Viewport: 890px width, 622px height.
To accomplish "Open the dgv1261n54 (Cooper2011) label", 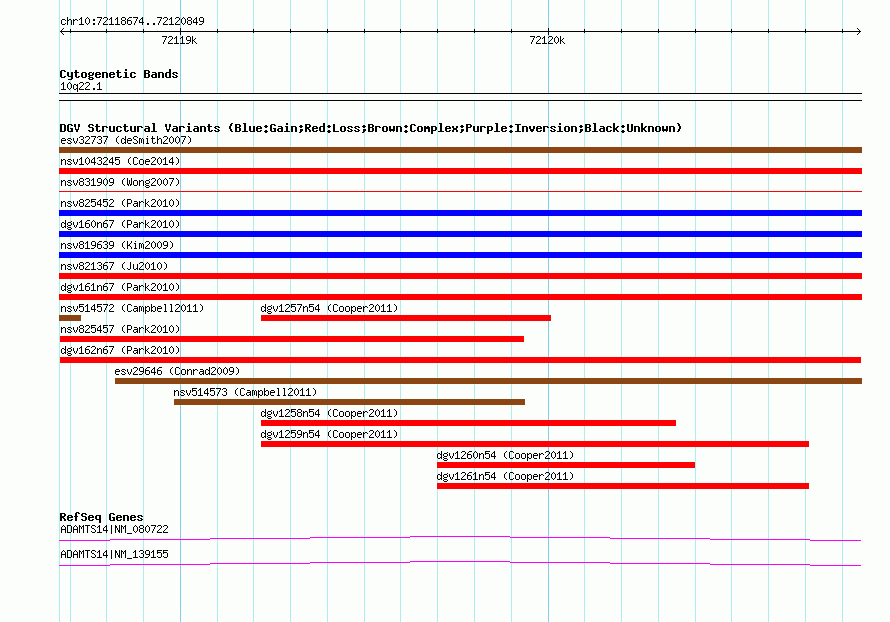I will 505,476.
